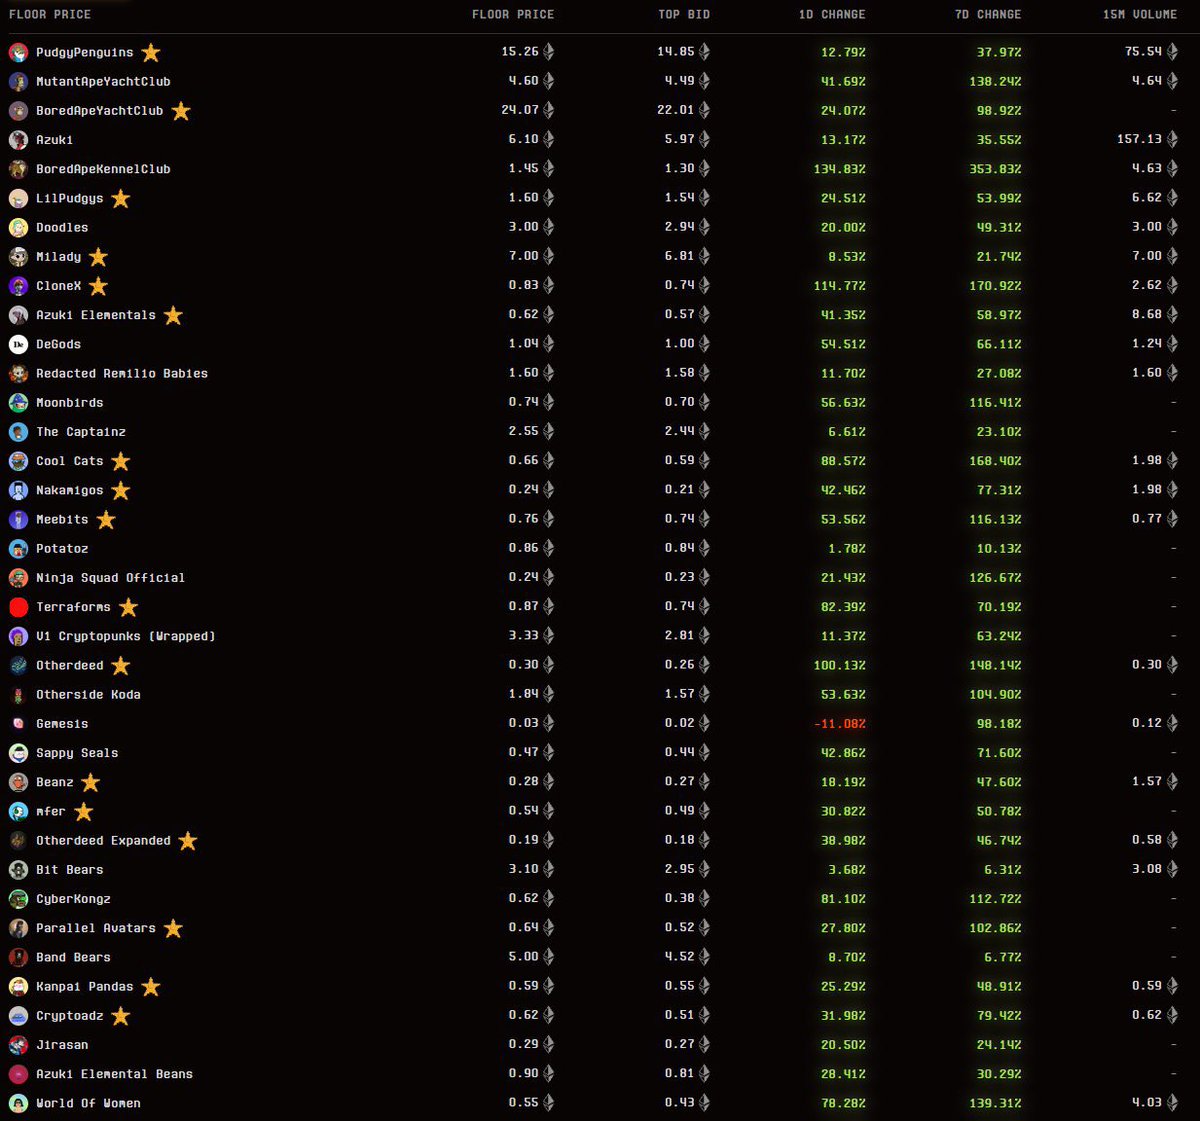
Task: Click PudgyPenguins 14.85 top bid value
Action: pos(676,52)
